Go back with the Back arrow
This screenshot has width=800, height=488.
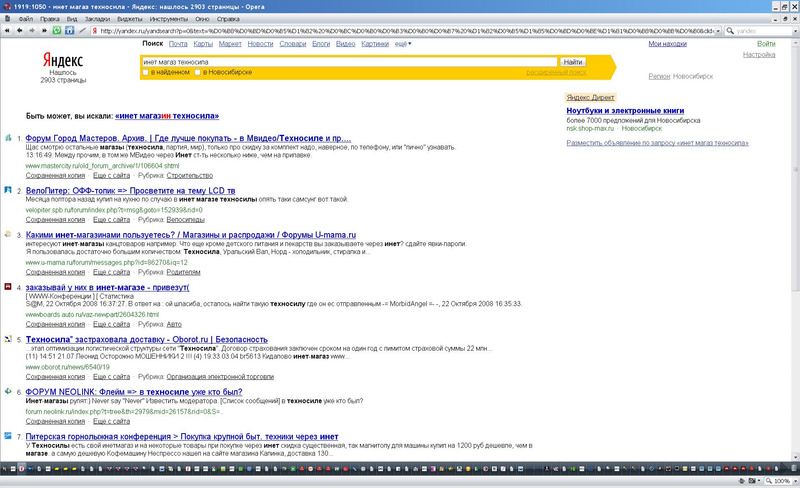coord(19,31)
